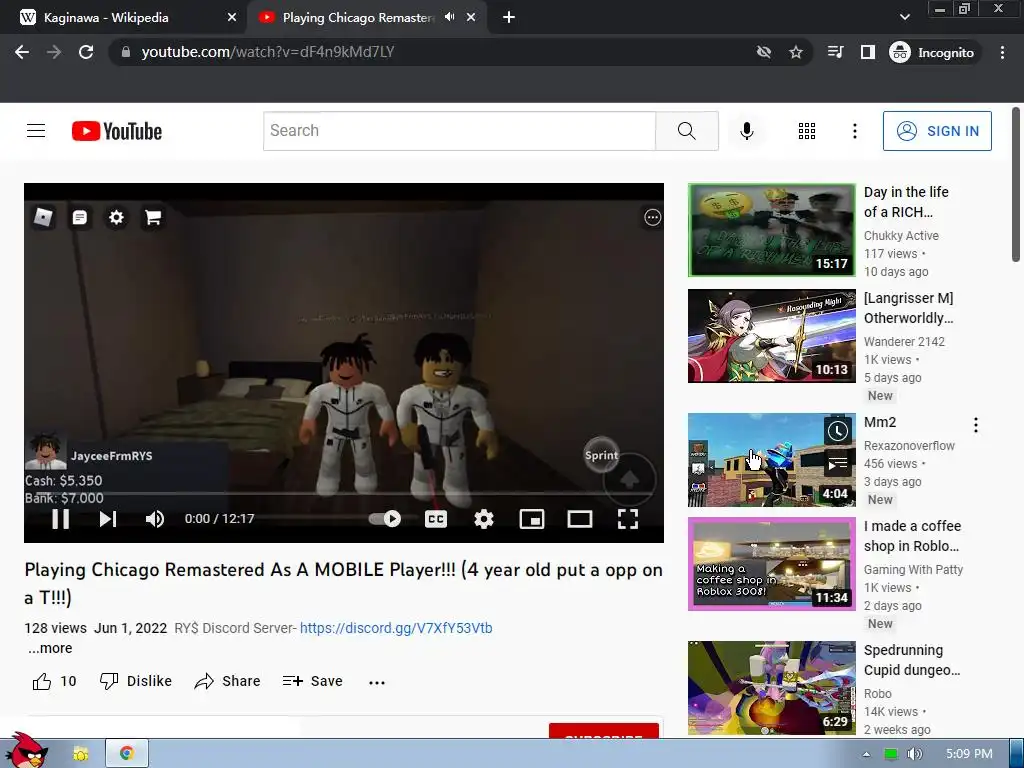The image size is (1024, 768).
Task: Open the options menu for Mm2 video
Action: tap(976, 425)
